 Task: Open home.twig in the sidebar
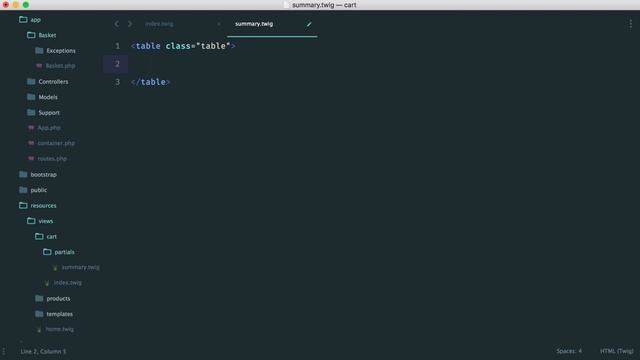click(60, 329)
